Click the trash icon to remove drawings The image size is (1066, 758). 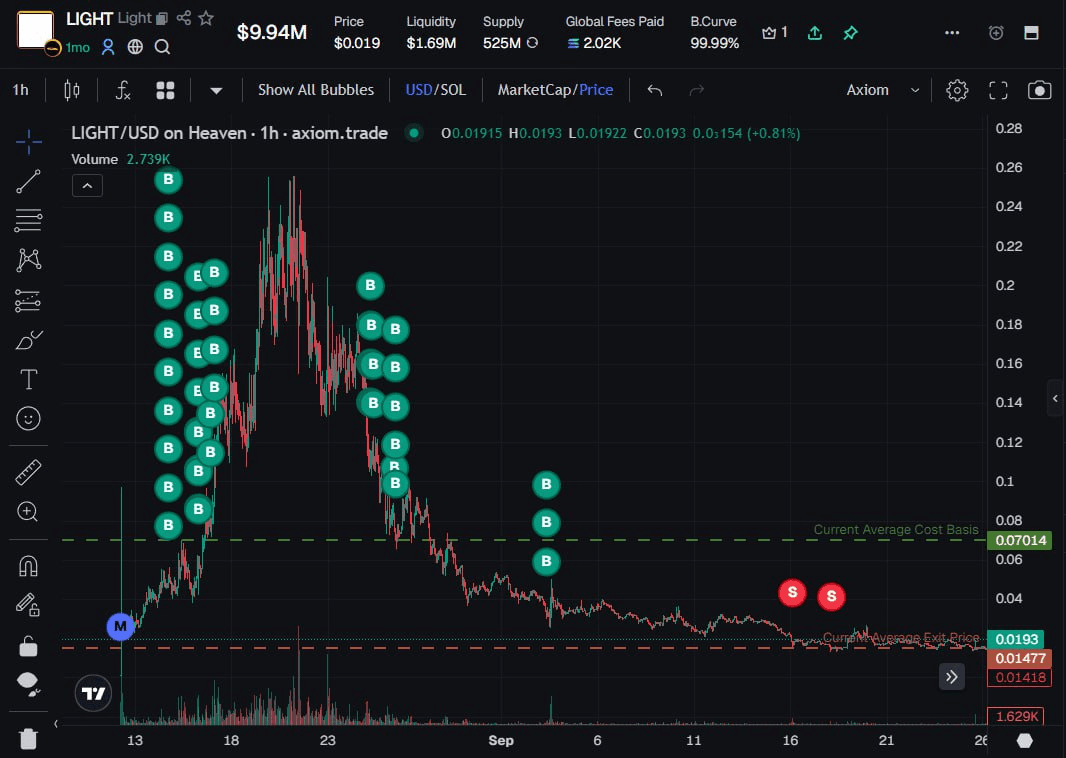coord(28,739)
